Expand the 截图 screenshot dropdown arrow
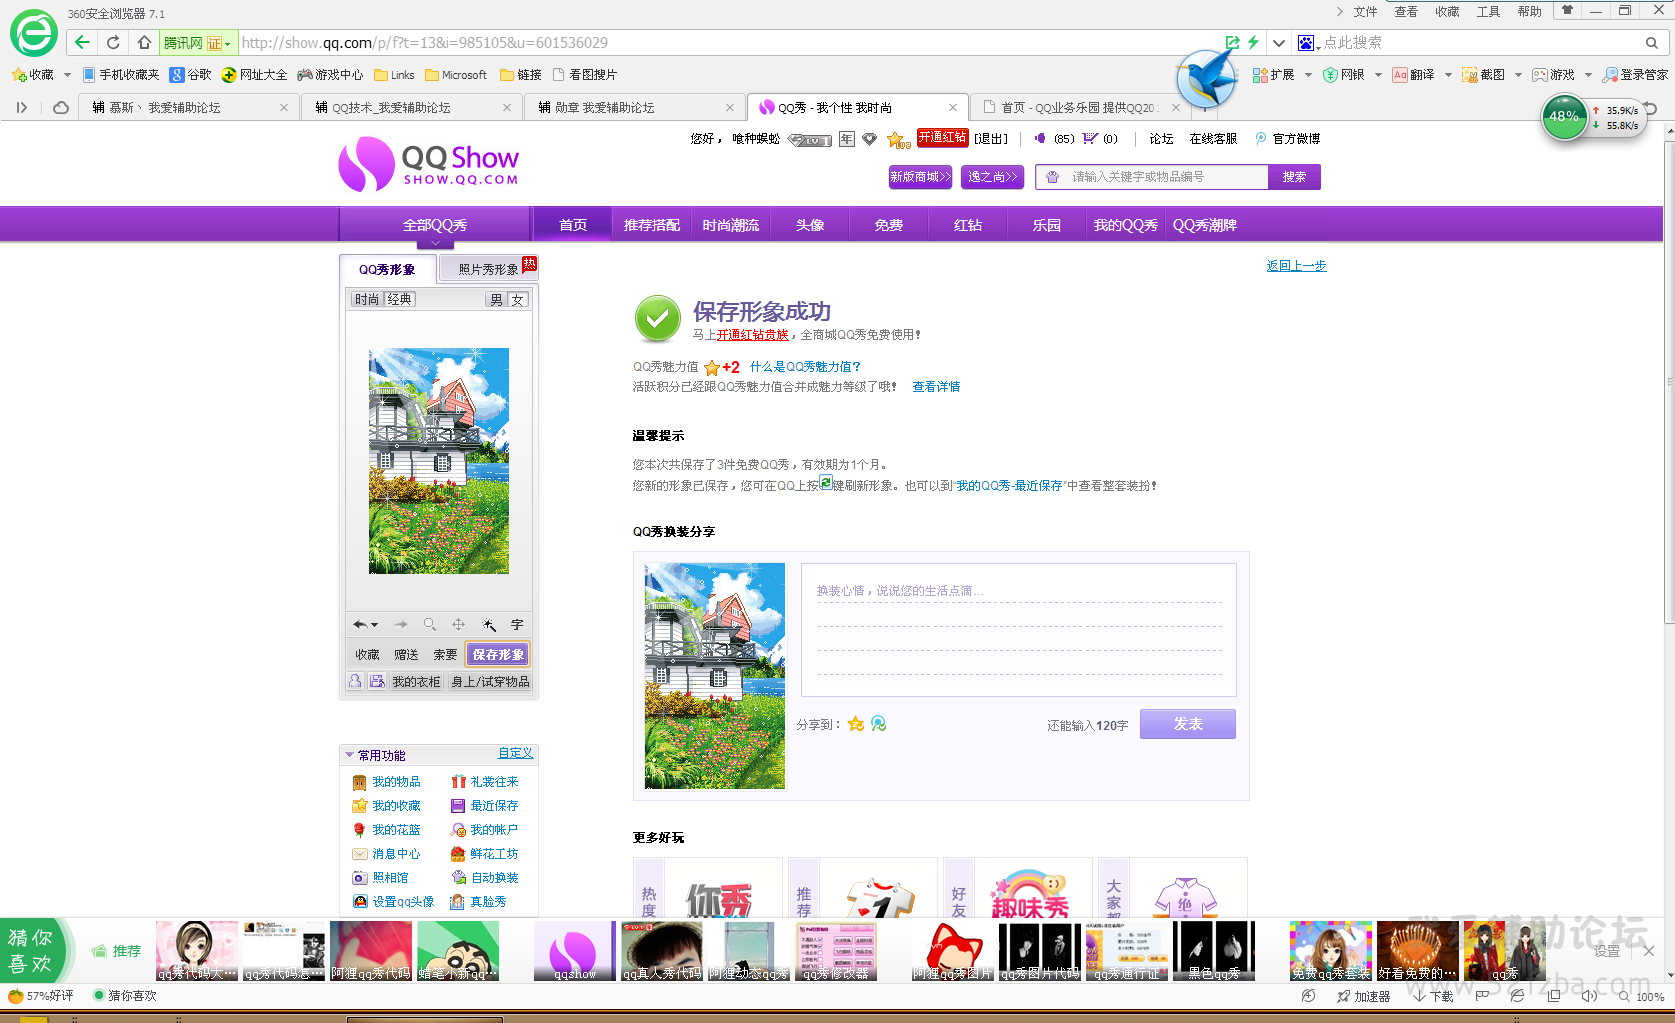 1518,75
